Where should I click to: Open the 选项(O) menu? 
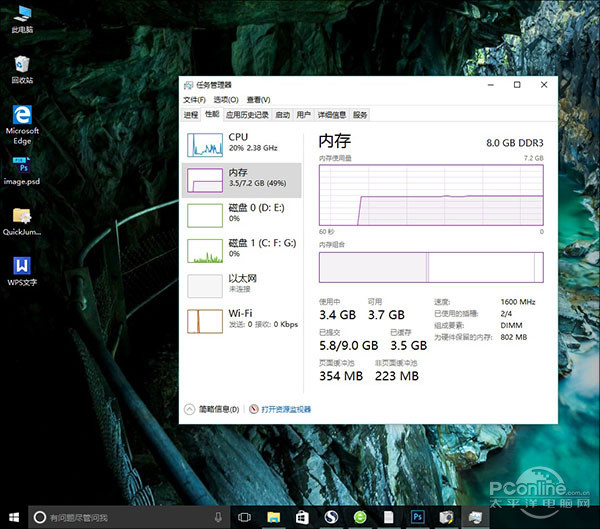pos(226,100)
